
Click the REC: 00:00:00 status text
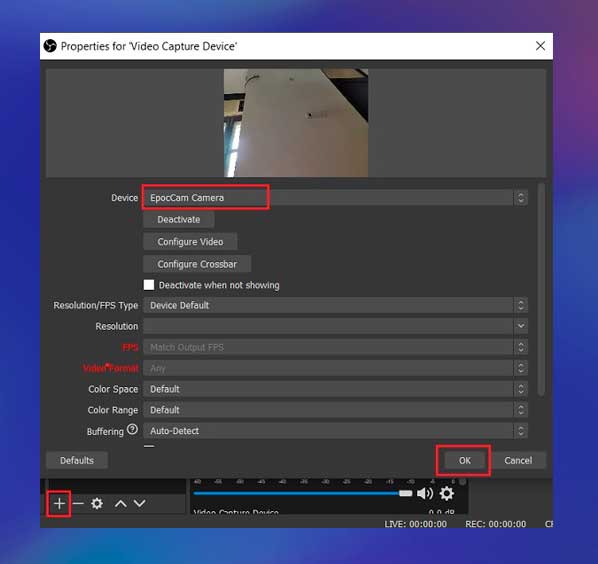[495, 524]
